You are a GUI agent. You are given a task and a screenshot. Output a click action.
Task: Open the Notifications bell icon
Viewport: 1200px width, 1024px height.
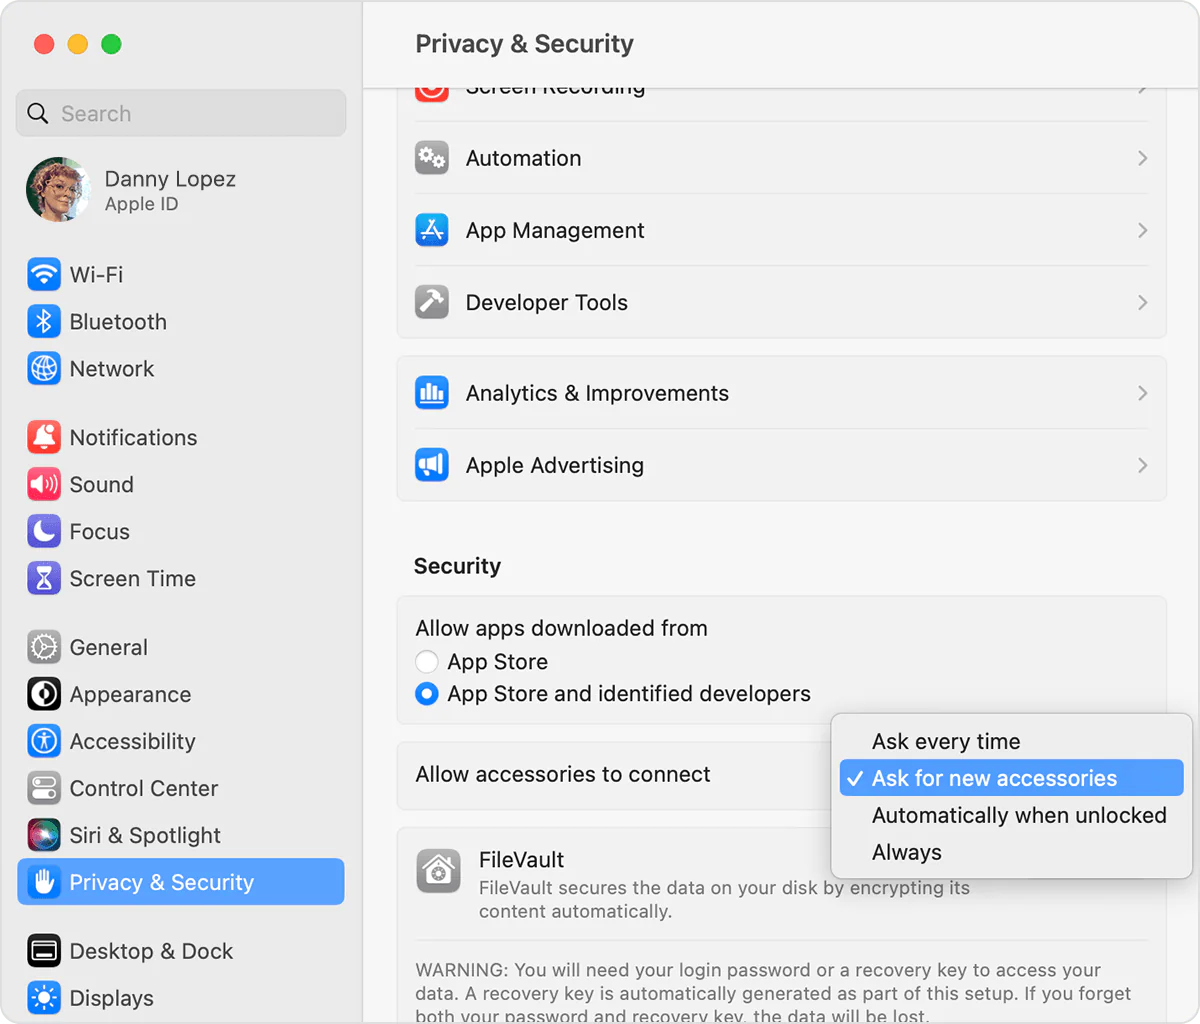click(x=44, y=437)
